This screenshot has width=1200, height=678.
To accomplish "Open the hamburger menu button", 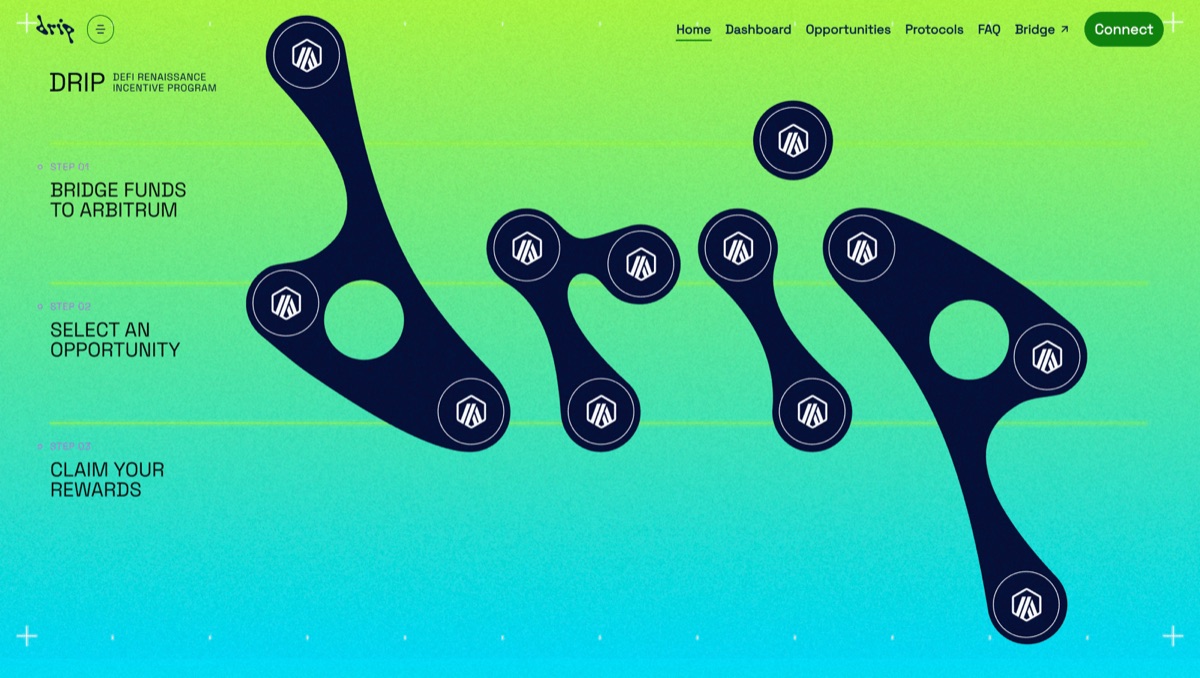I will coord(100,29).
